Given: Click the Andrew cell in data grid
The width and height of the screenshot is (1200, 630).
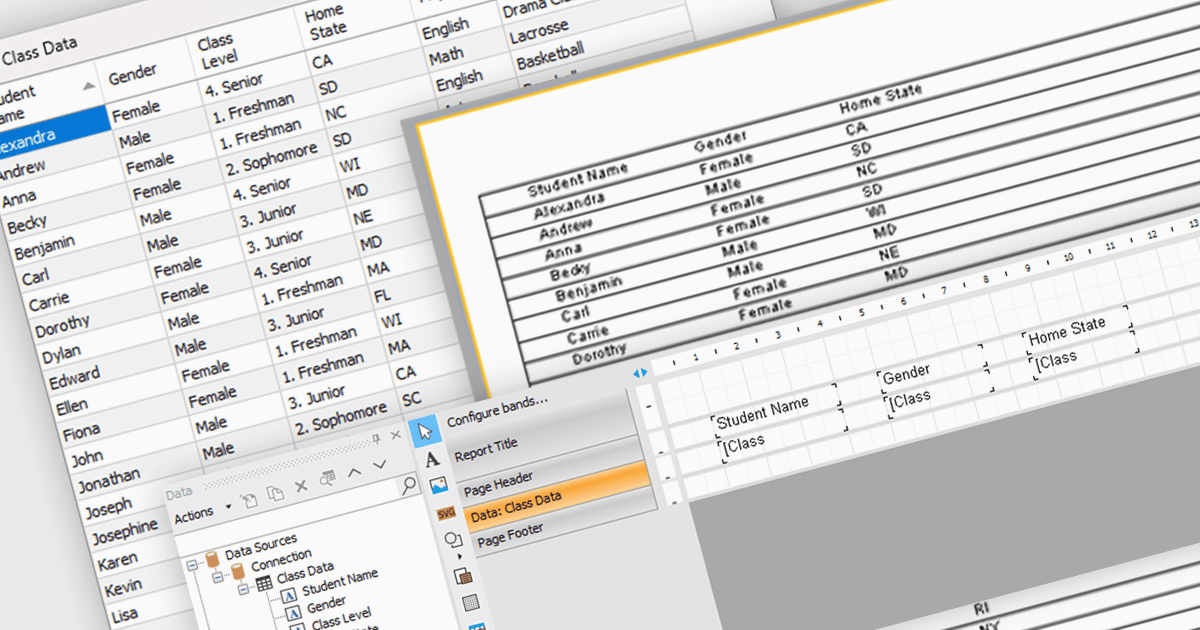Looking at the screenshot, I should tap(20, 171).
